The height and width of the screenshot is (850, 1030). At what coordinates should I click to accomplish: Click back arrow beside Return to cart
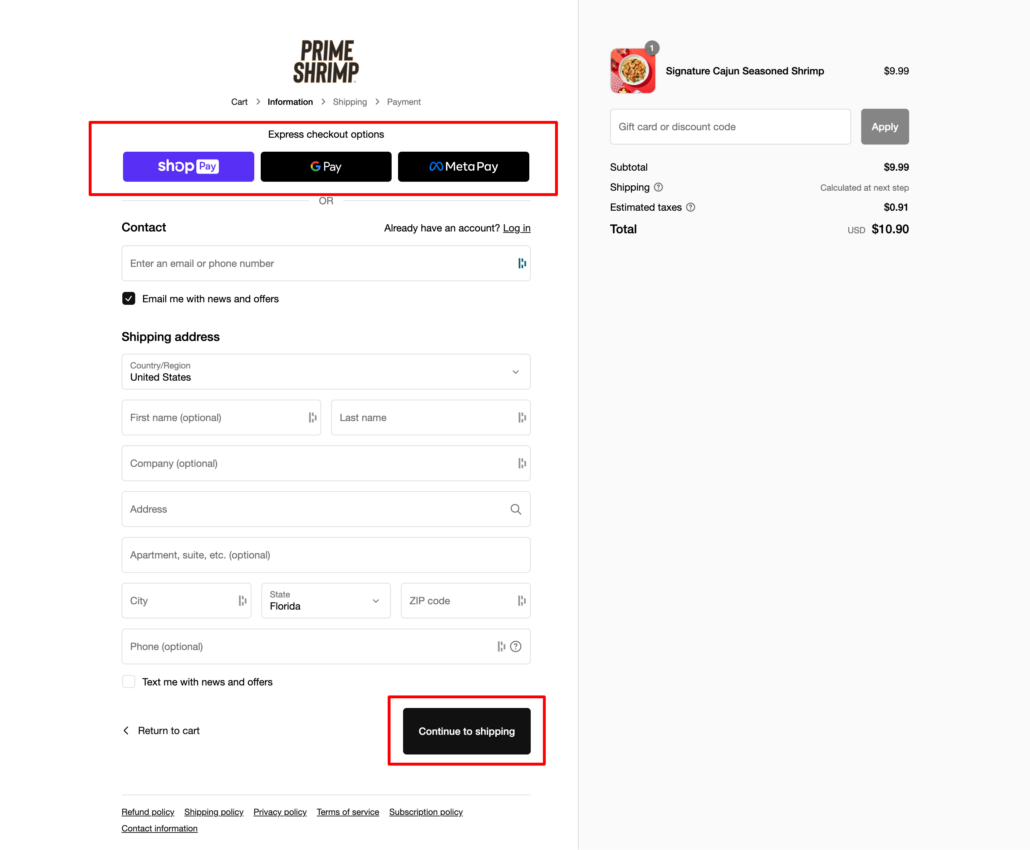(x=126, y=730)
